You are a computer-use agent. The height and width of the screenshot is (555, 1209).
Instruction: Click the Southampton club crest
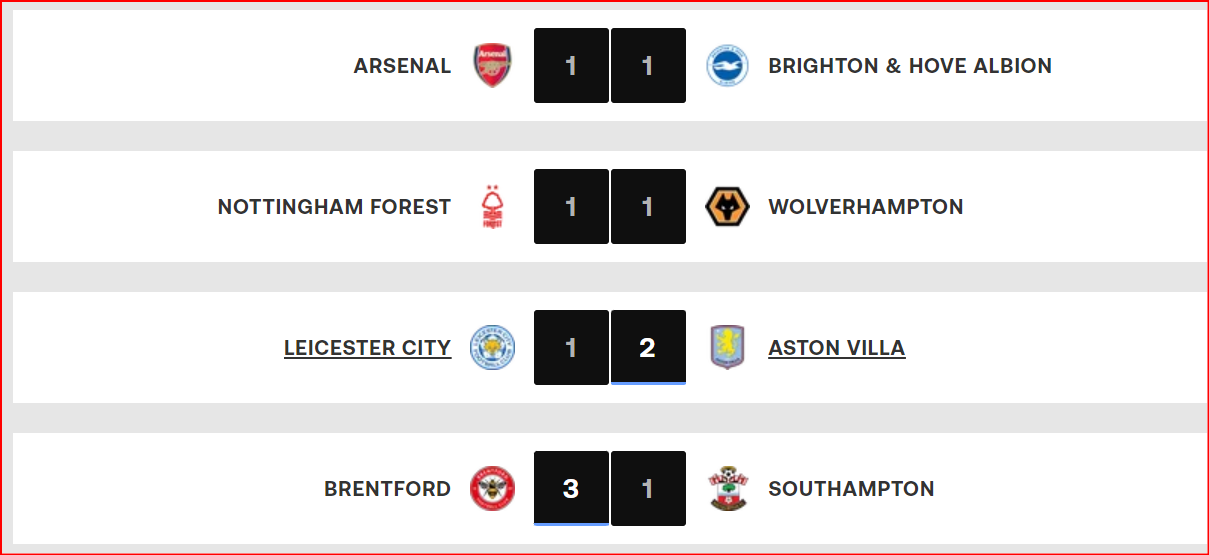click(727, 489)
